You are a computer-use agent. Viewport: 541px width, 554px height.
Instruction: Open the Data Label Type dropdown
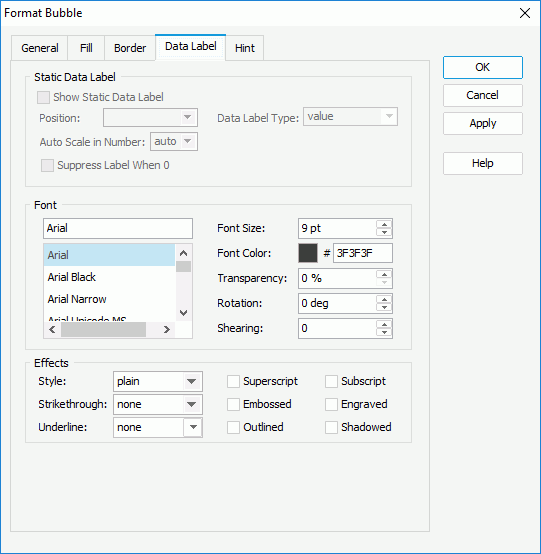[x=350, y=117]
